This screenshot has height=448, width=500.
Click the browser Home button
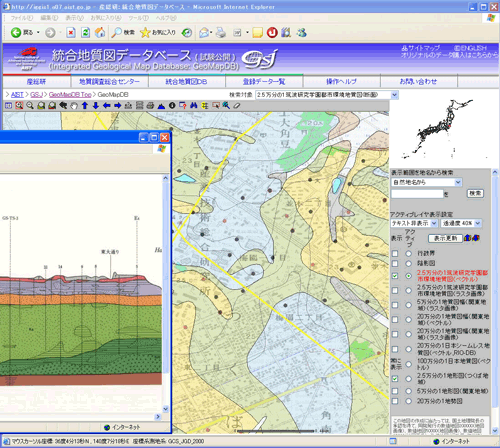pyautogui.click(x=100, y=33)
